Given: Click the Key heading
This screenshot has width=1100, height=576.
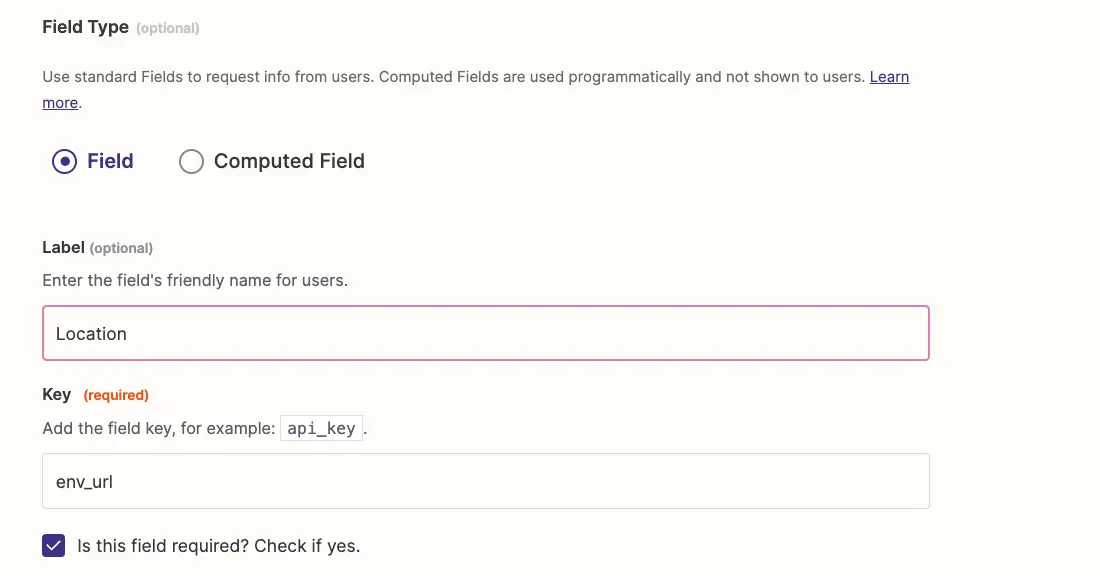Looking at the screenshot, I should point(56,395).
